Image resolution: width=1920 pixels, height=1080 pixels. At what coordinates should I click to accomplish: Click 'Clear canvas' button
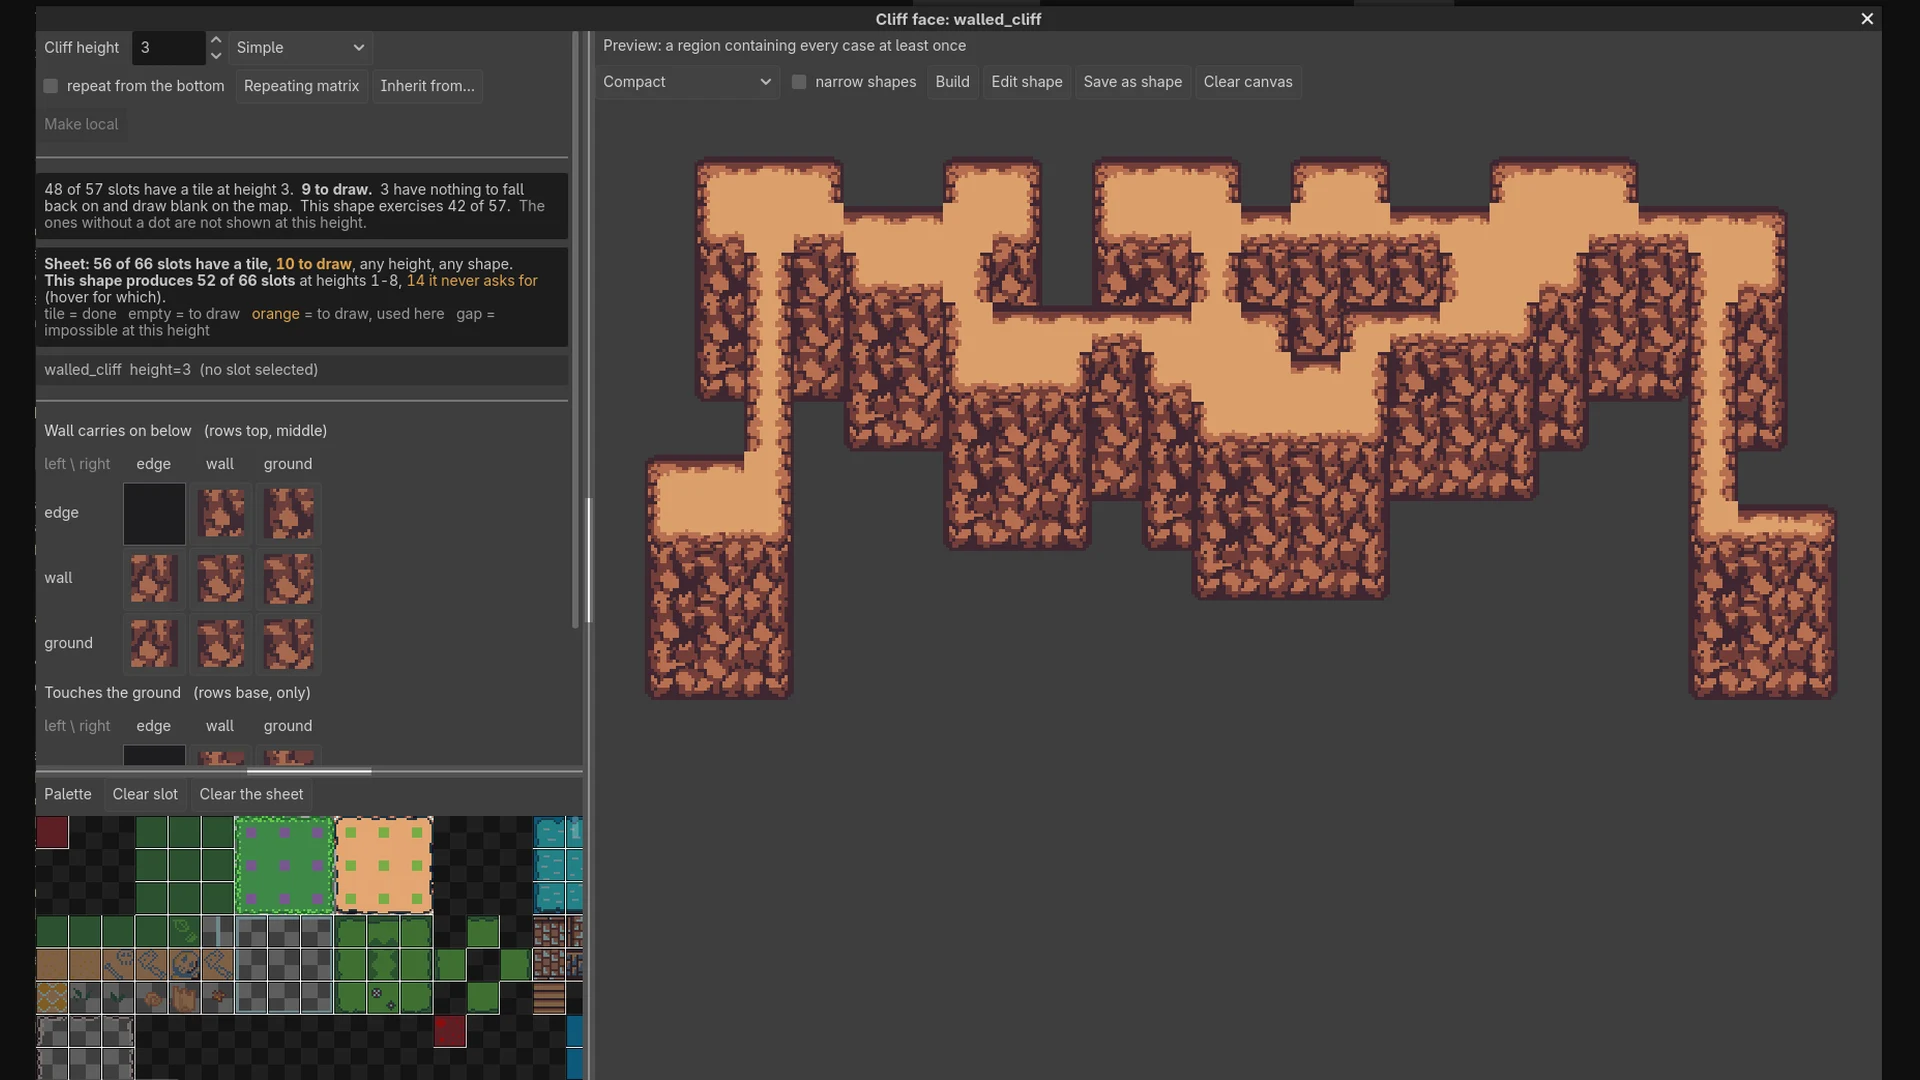(x=1248, y=82)
